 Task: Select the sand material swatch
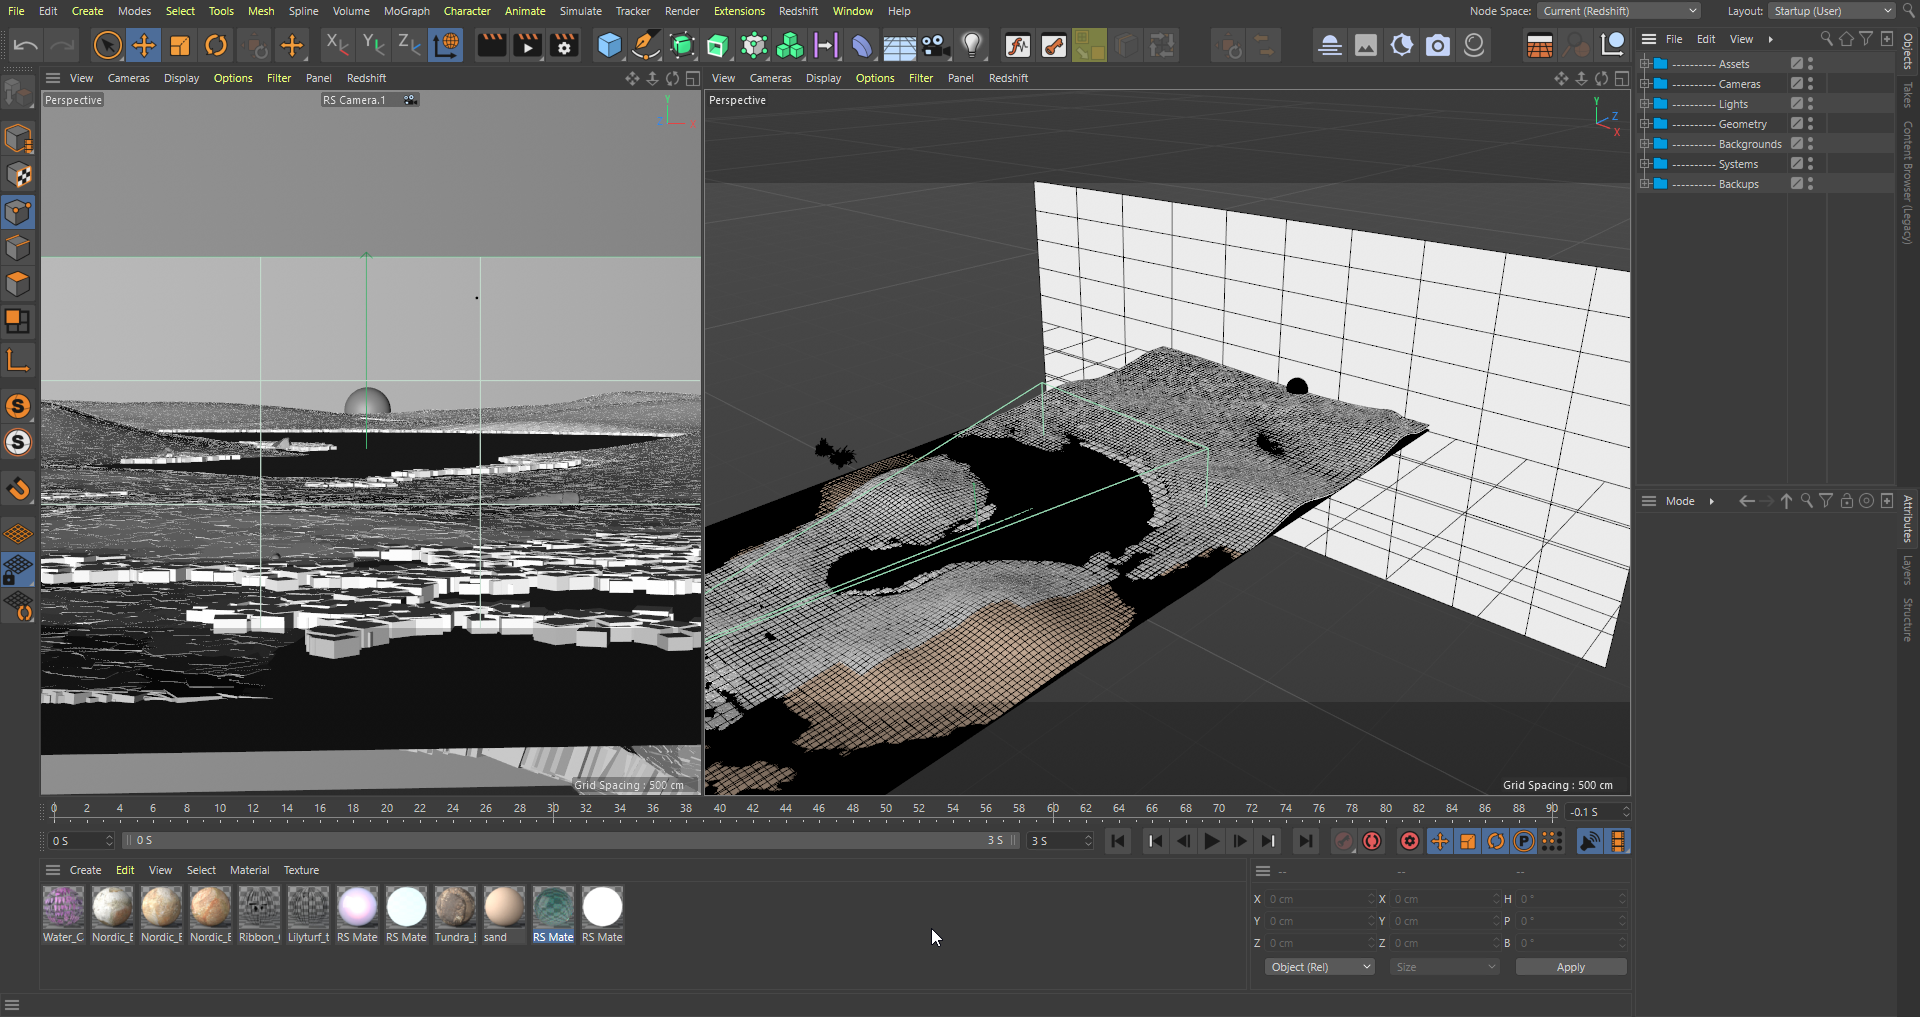click(x=504, y=907)
